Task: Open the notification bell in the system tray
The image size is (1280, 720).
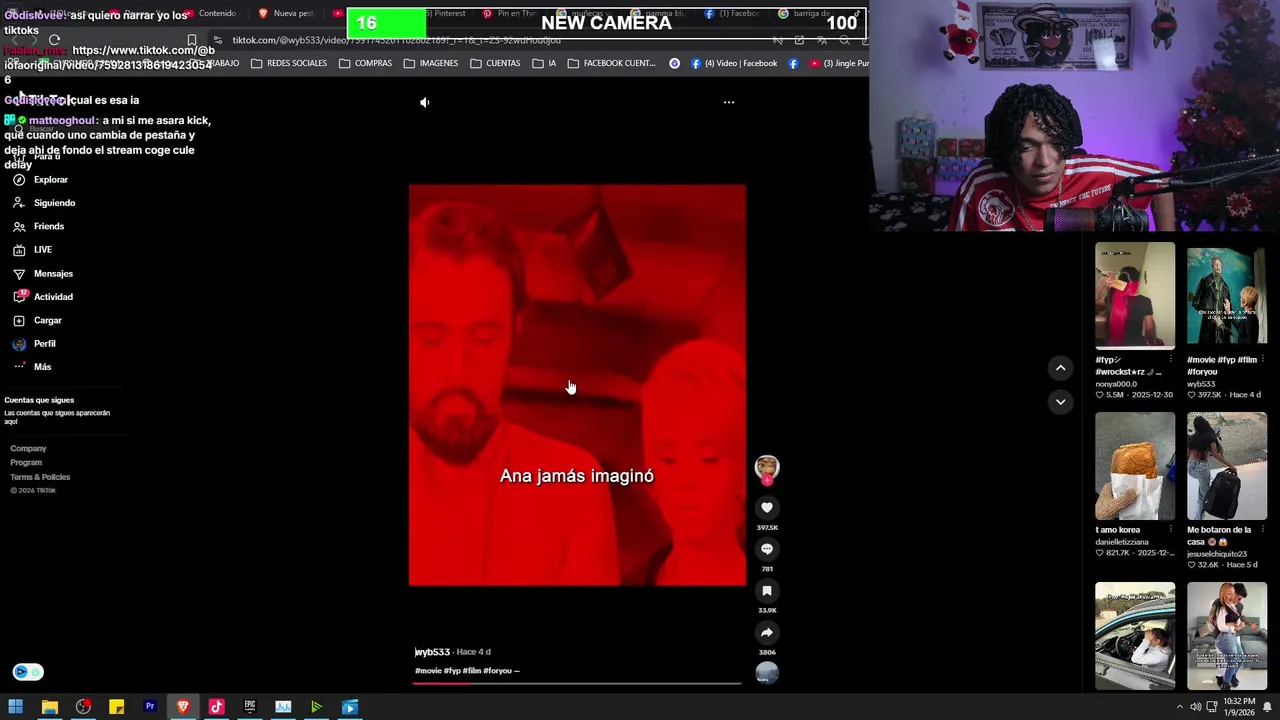Action: tap(1267, 707)
